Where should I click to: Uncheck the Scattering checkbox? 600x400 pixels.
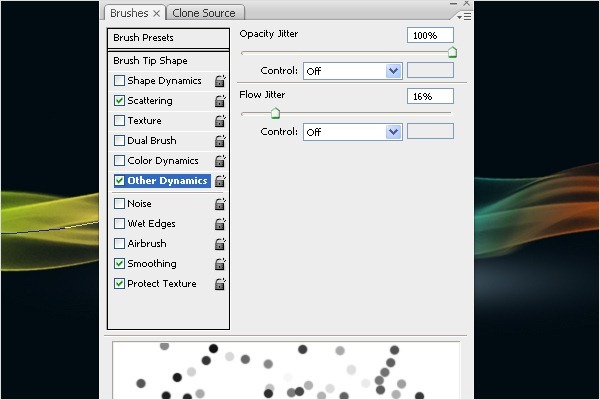119,101
